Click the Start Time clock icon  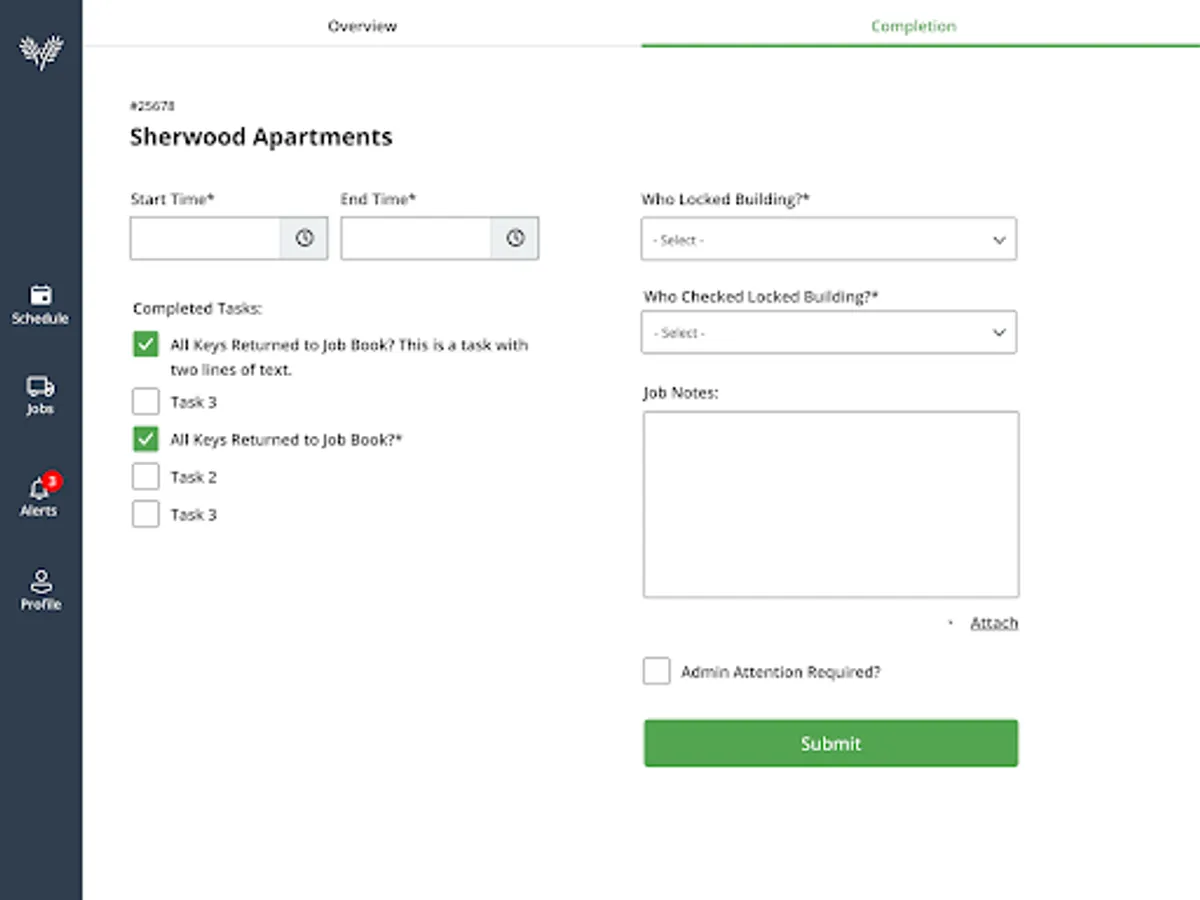pyautogui.click(x=304, y=238)
